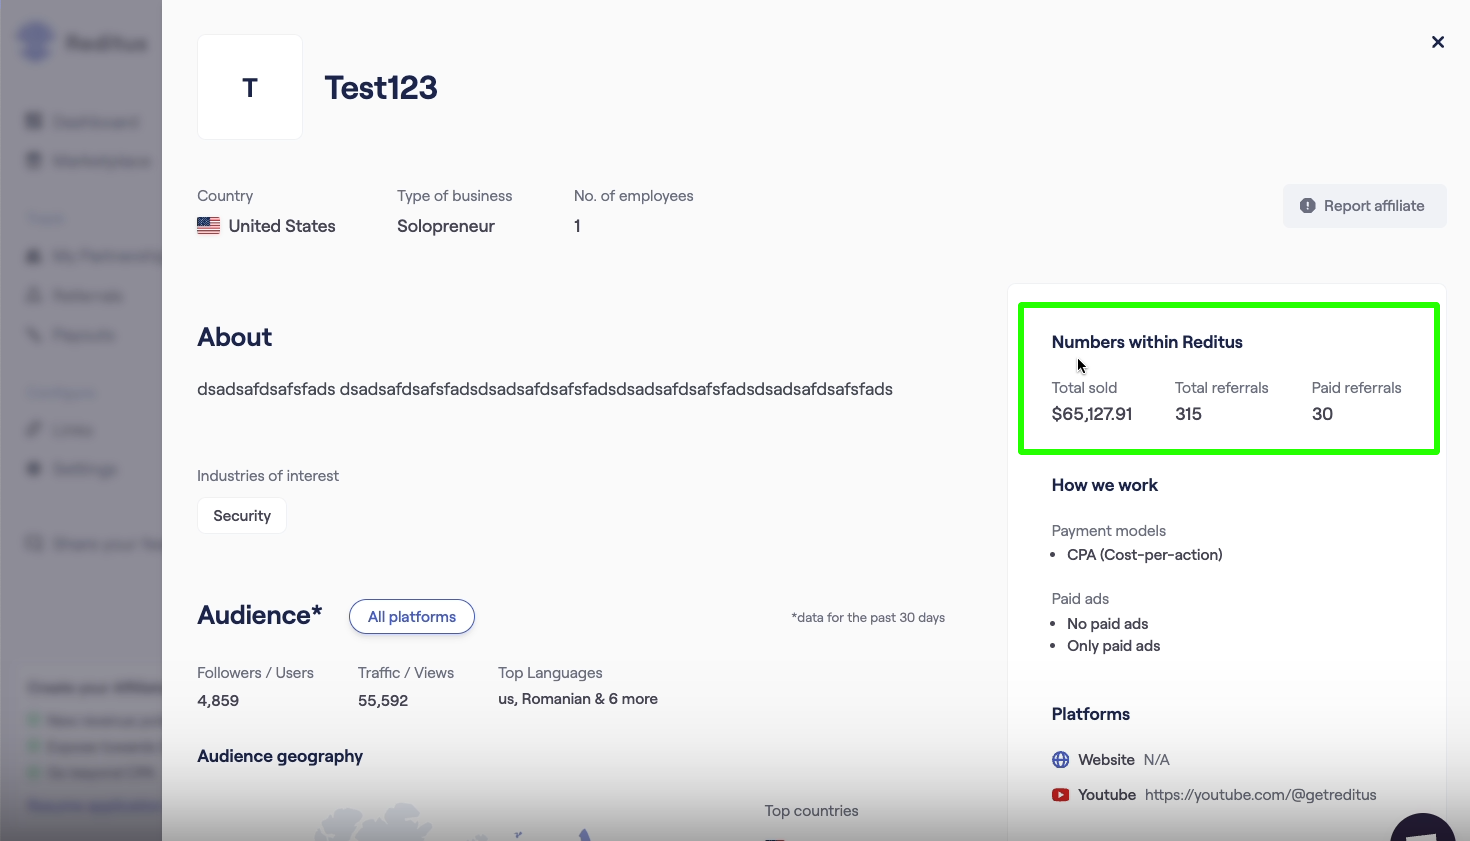Click the first completed onboarding checklist checkmark
The width and height of the screenshot is (1470, 841).
(33, 720)
